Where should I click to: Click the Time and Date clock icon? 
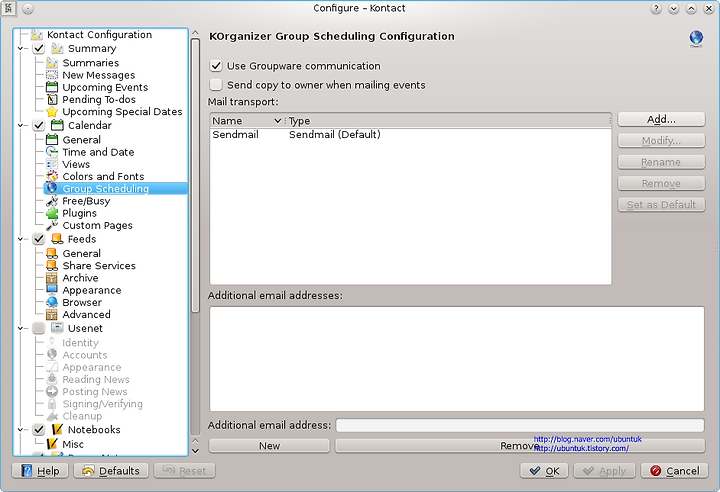pyautogui.click(x=52, y=152)
